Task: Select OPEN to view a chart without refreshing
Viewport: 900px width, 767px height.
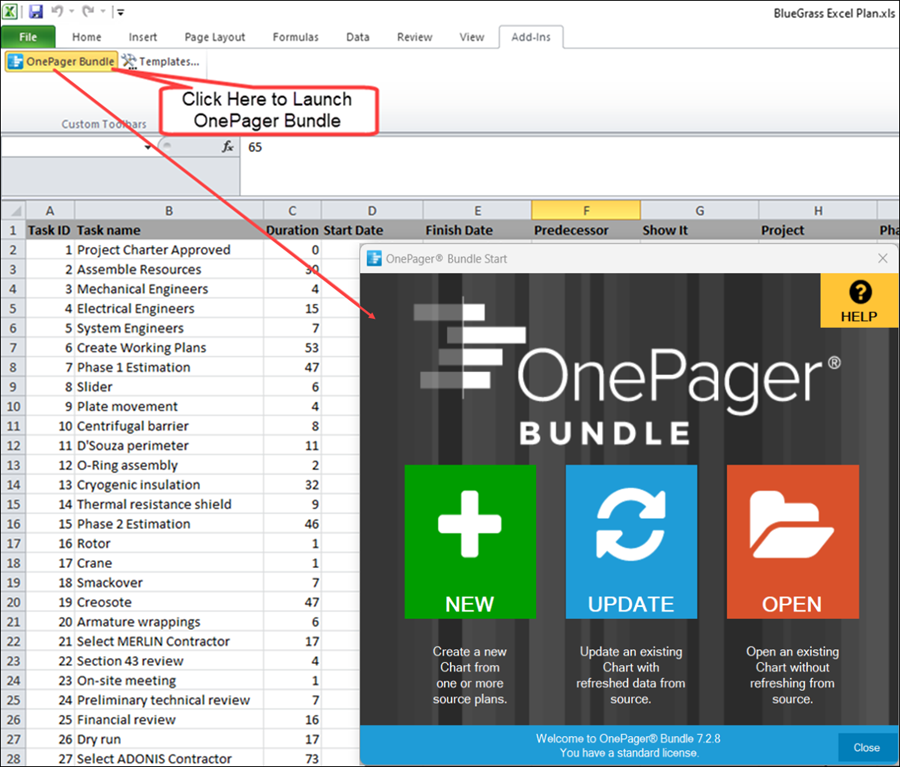Action: 792,541
